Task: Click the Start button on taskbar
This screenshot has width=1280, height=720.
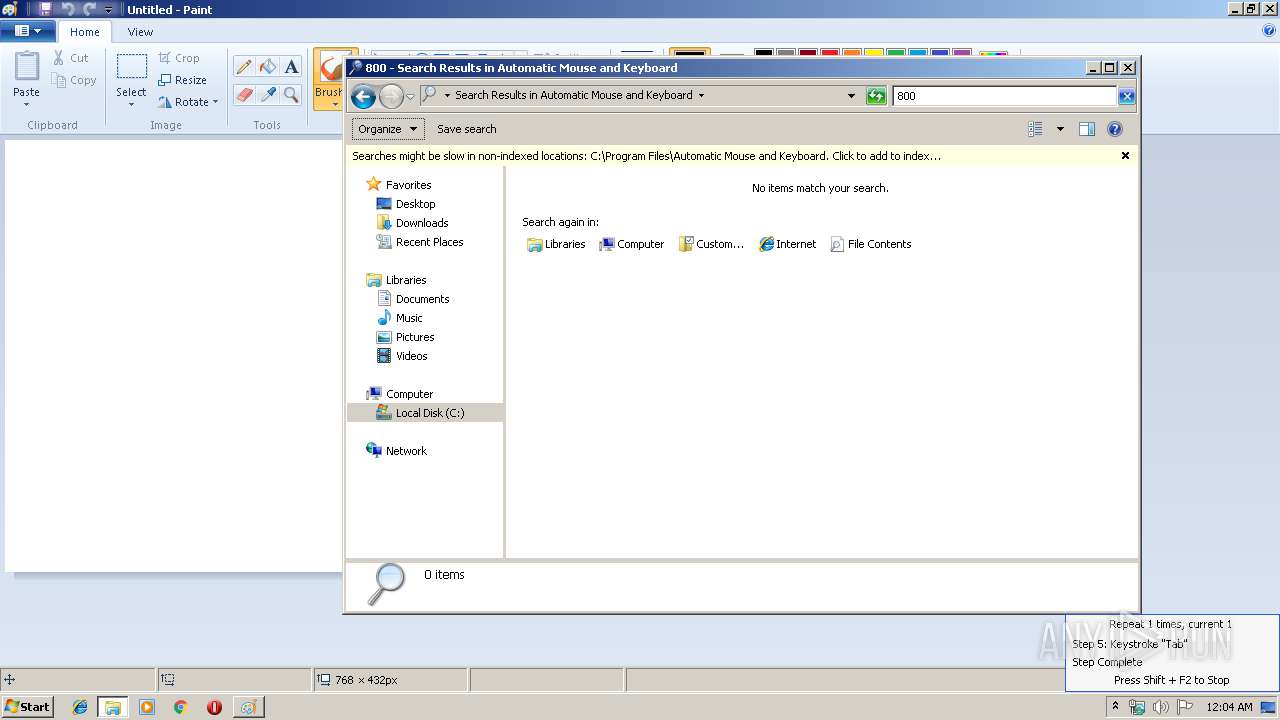Action: (28, 706)
